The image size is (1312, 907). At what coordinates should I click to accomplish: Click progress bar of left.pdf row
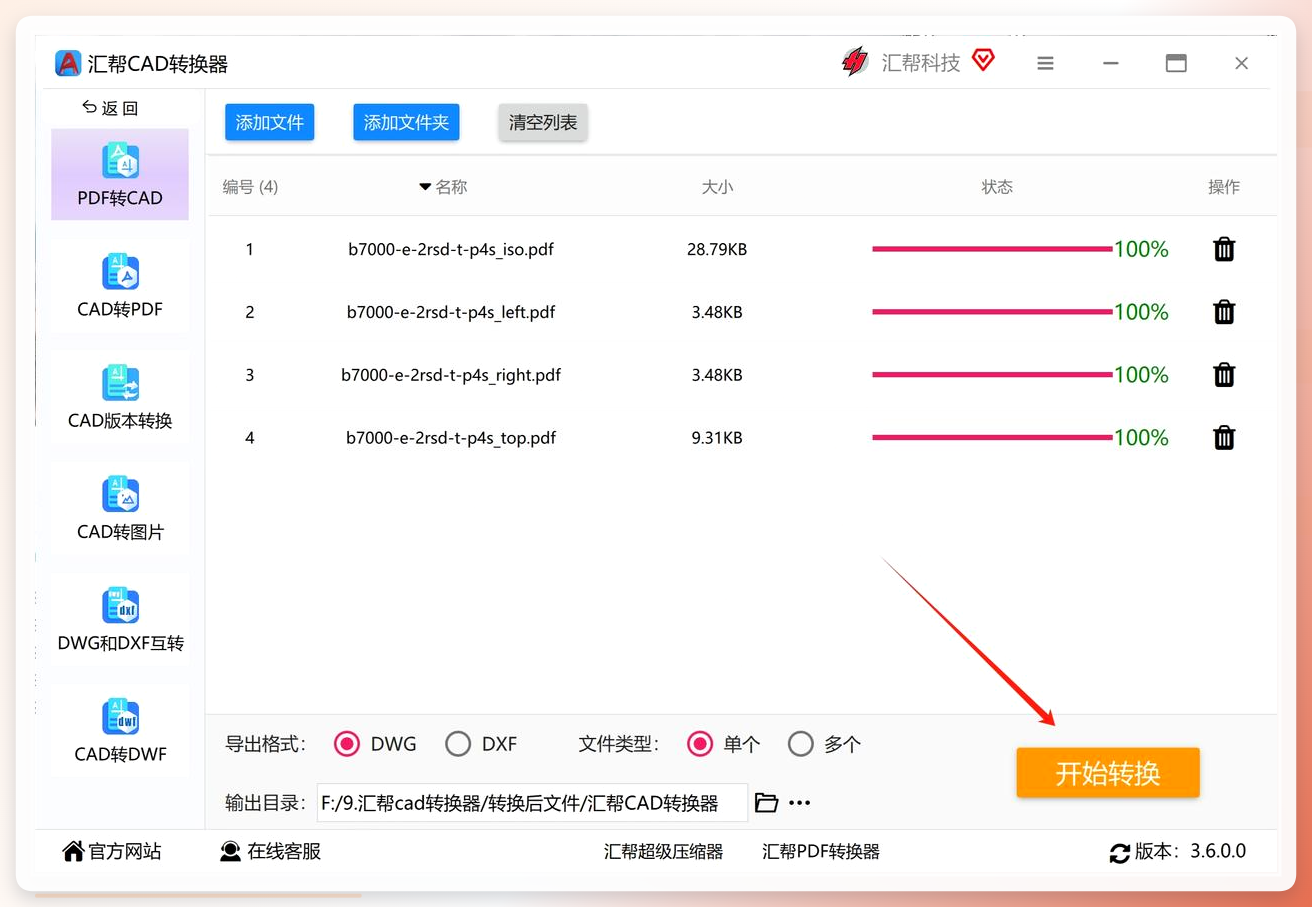pyautogui.click(x=992, y=312)
